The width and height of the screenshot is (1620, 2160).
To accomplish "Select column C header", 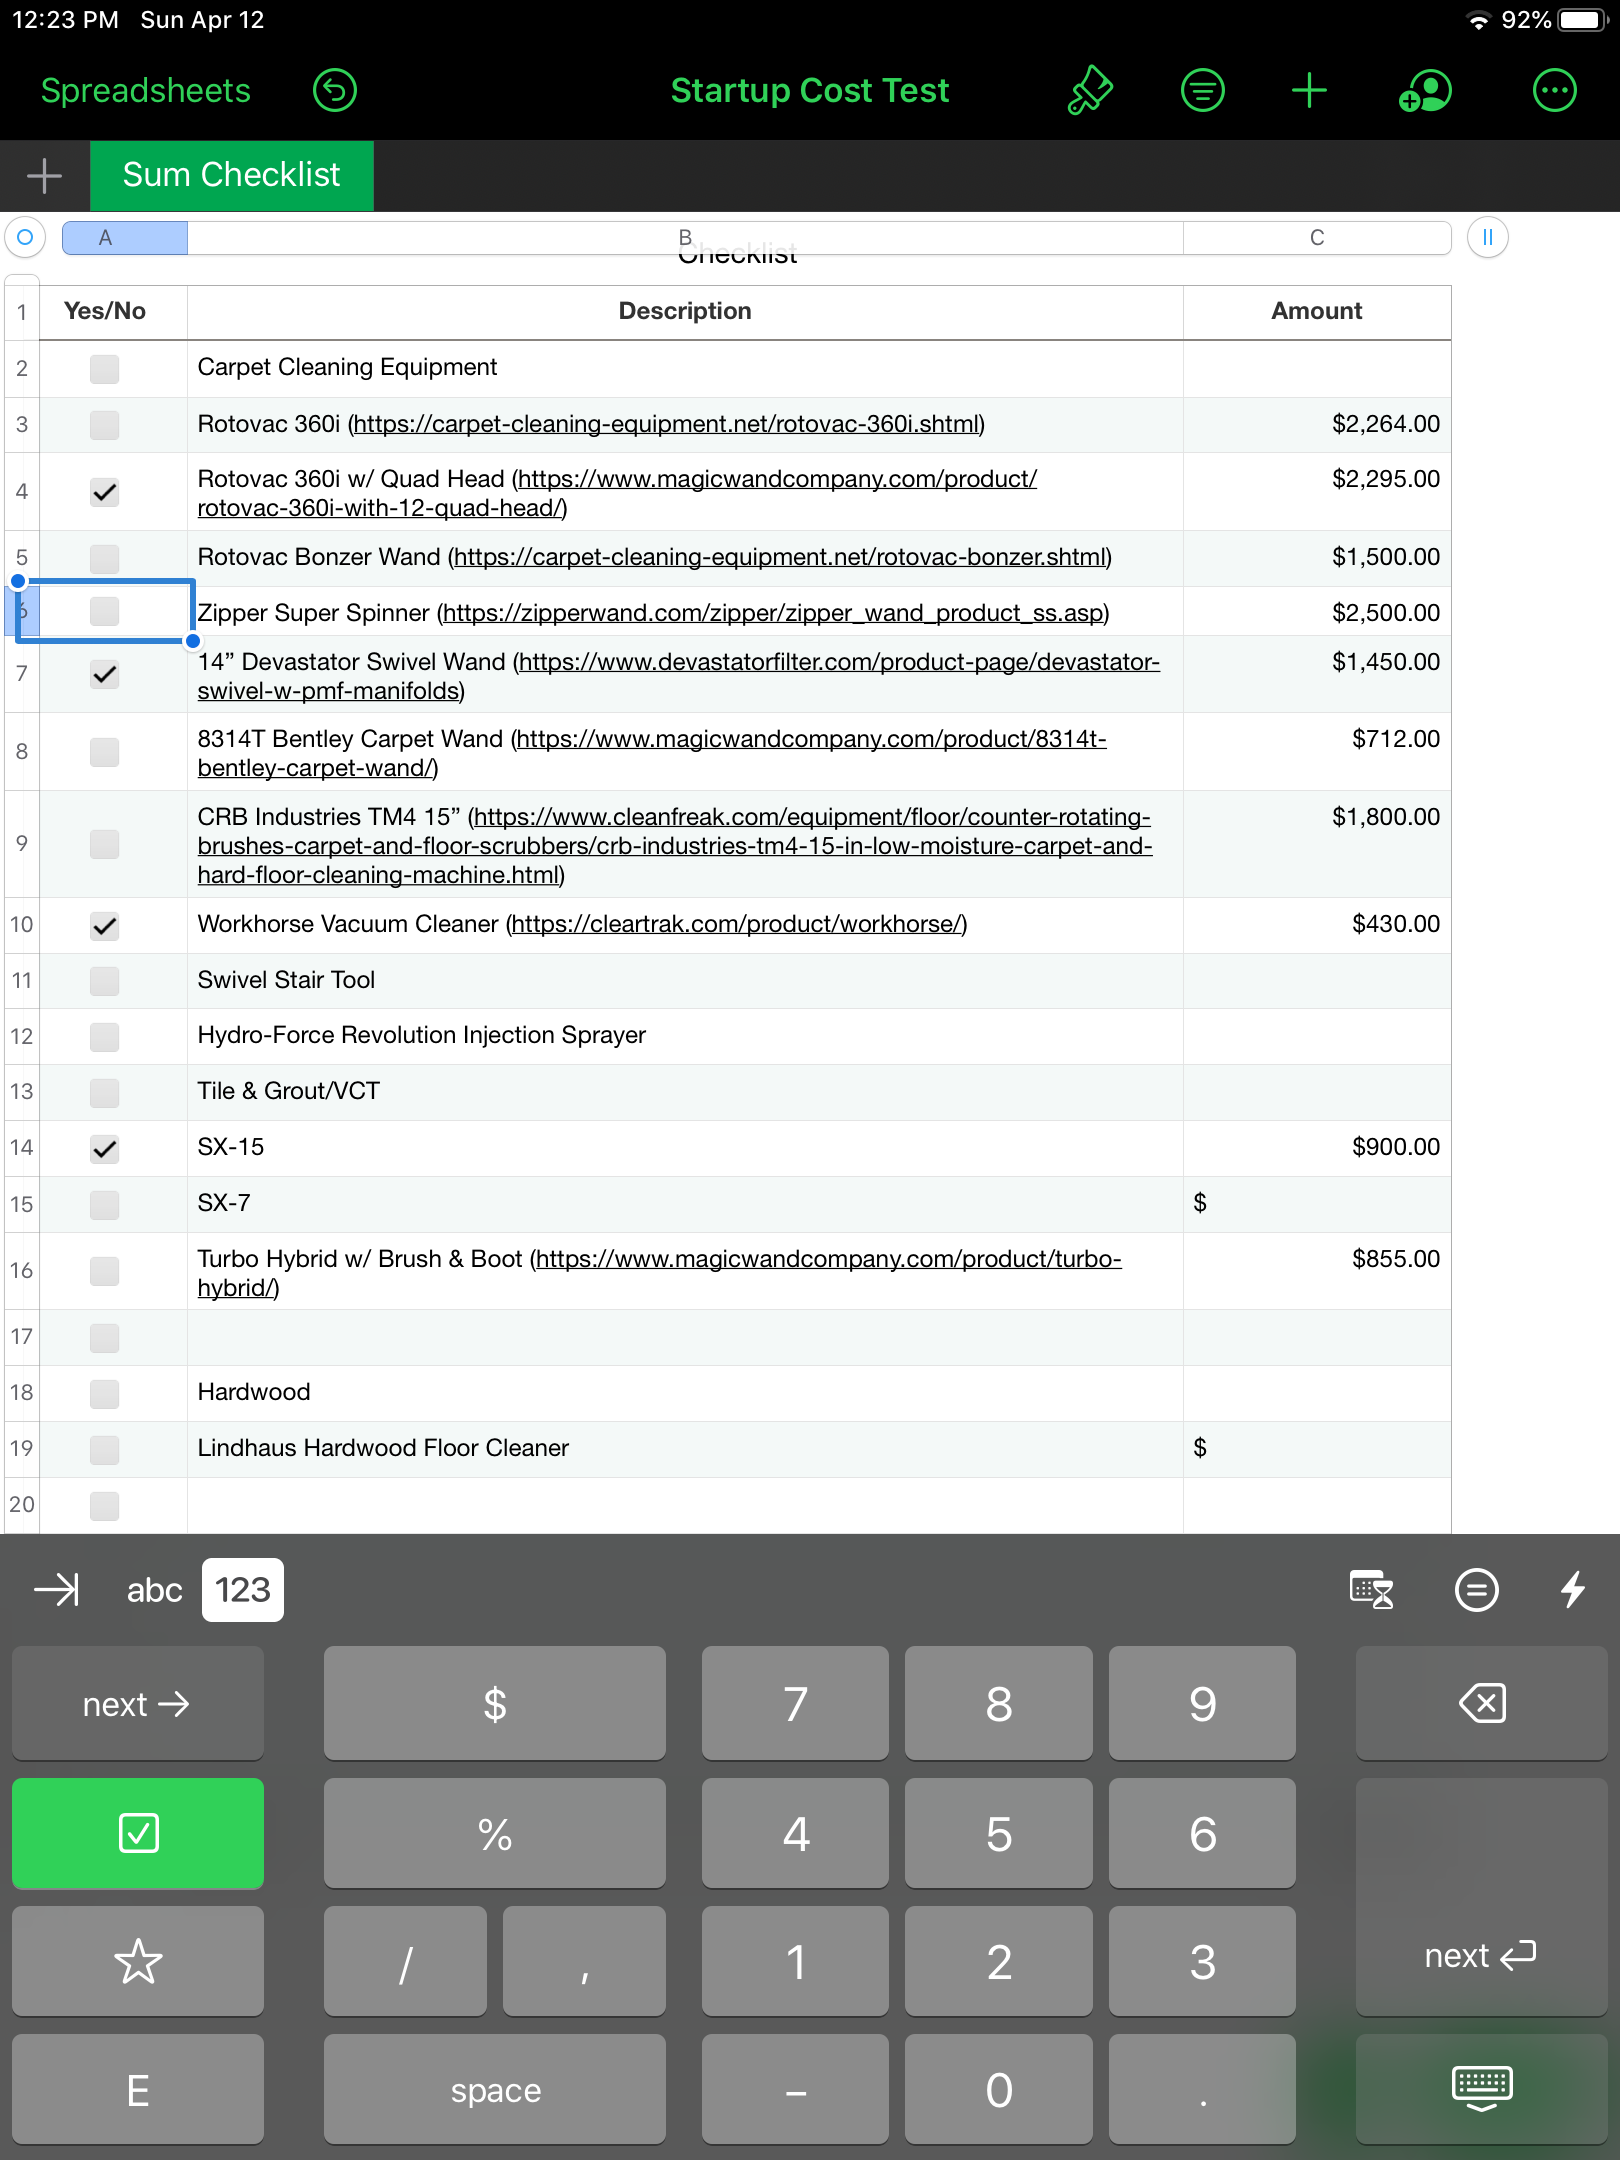I will coord(1316,238).
